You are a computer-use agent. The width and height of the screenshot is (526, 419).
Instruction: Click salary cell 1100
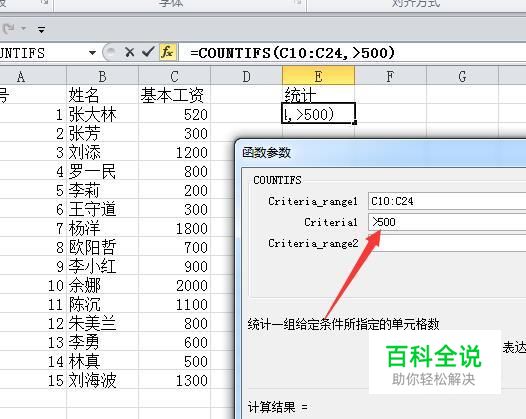[174, 304]
